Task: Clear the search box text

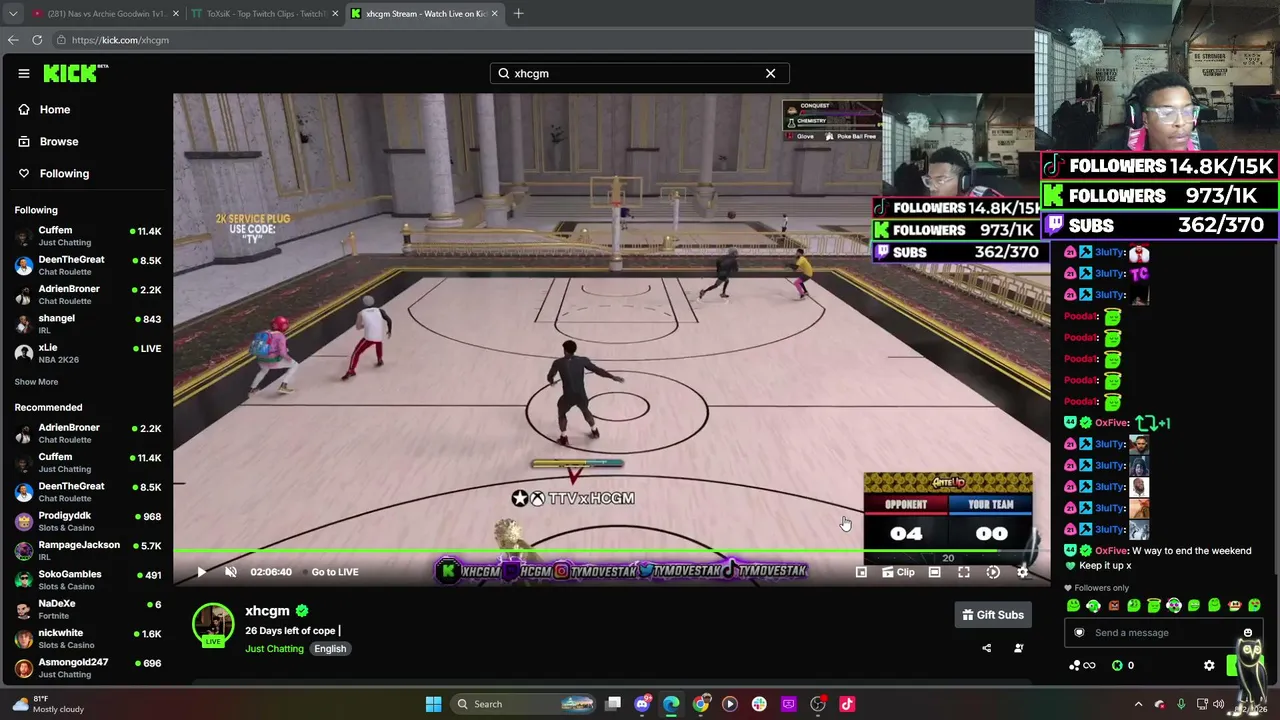Action: tap(770, 73)
